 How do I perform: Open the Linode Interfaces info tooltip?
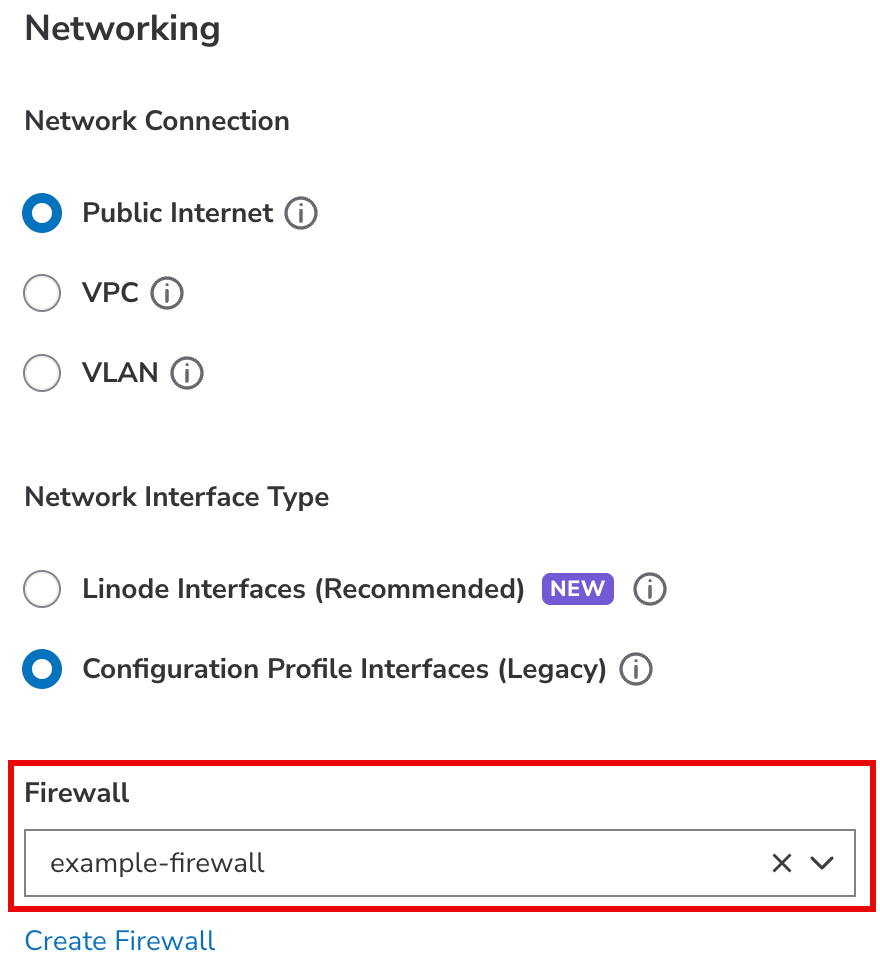[x=649, y=589]
